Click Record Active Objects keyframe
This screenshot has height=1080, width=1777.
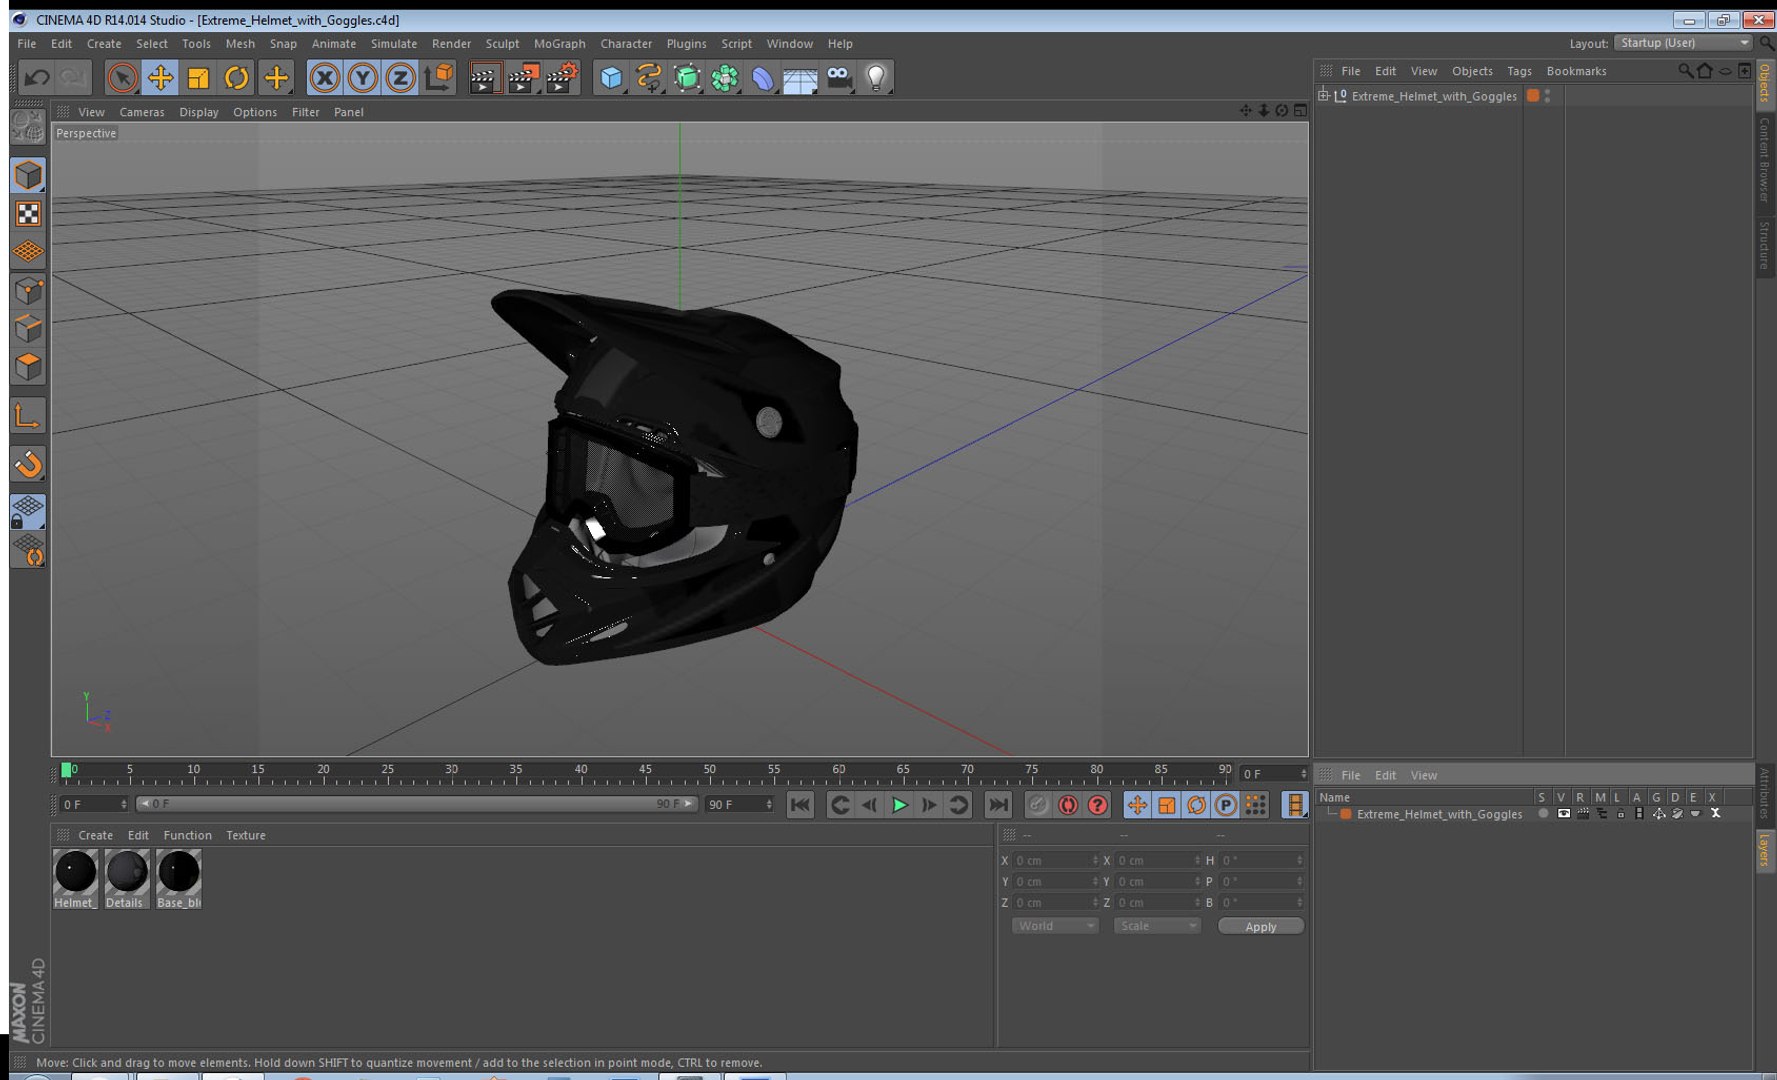[1038, 805]
